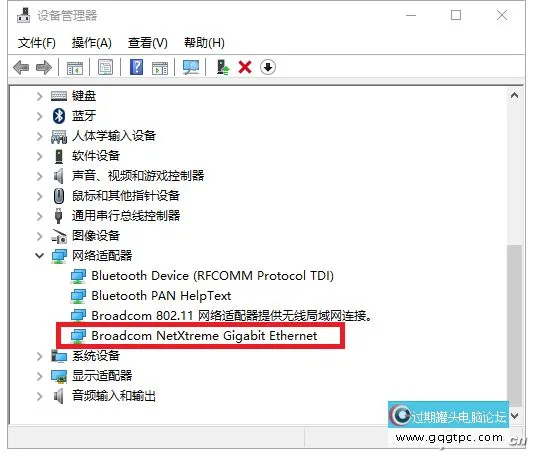The image size is (533, 456).
Task: Select Bluetooth PAN HelpText device
Action: [x=161, y=295]
